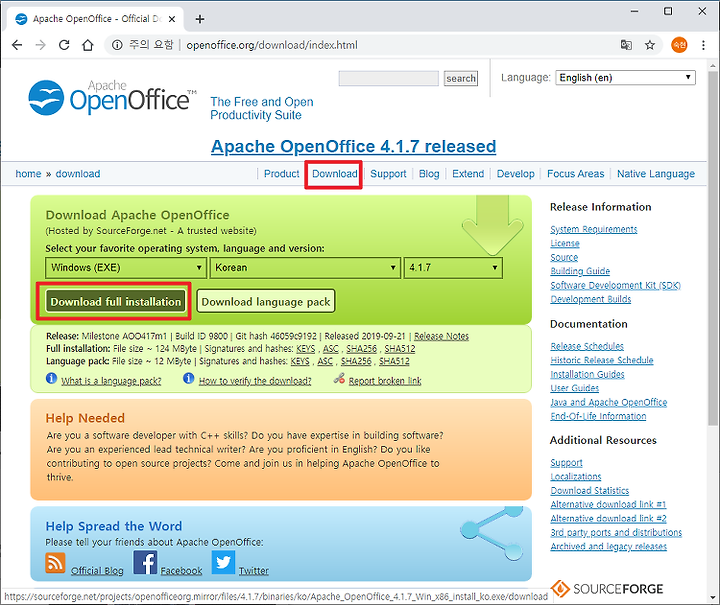
Task: Click the browser back arrow
Action: (x=17, y=45)
